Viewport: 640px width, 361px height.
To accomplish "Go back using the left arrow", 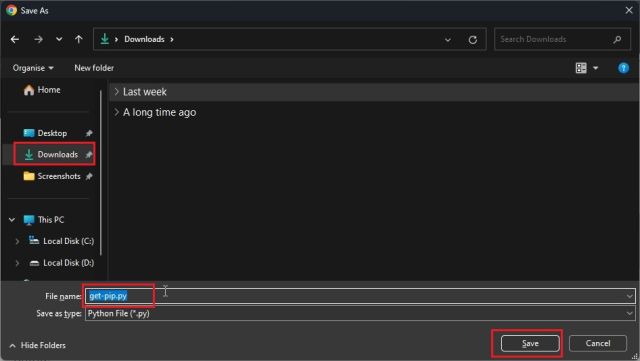I will pyautogui.click(x=15, y=39).
